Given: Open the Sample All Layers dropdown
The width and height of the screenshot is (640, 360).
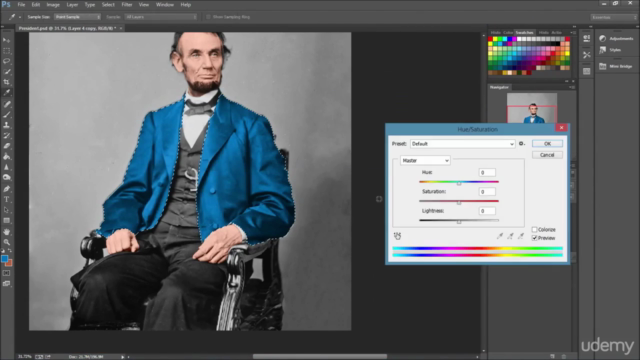Looking at the screenshot, I should [x=161, y=17].
